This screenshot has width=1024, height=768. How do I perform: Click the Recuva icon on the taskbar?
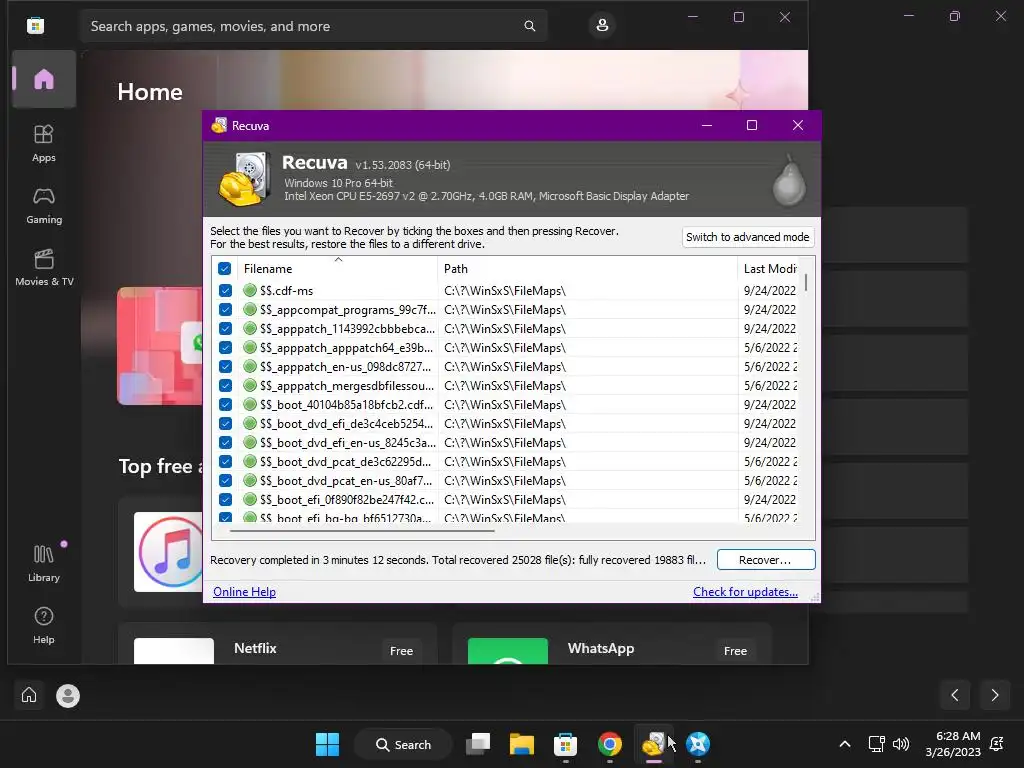click(653, 744)
